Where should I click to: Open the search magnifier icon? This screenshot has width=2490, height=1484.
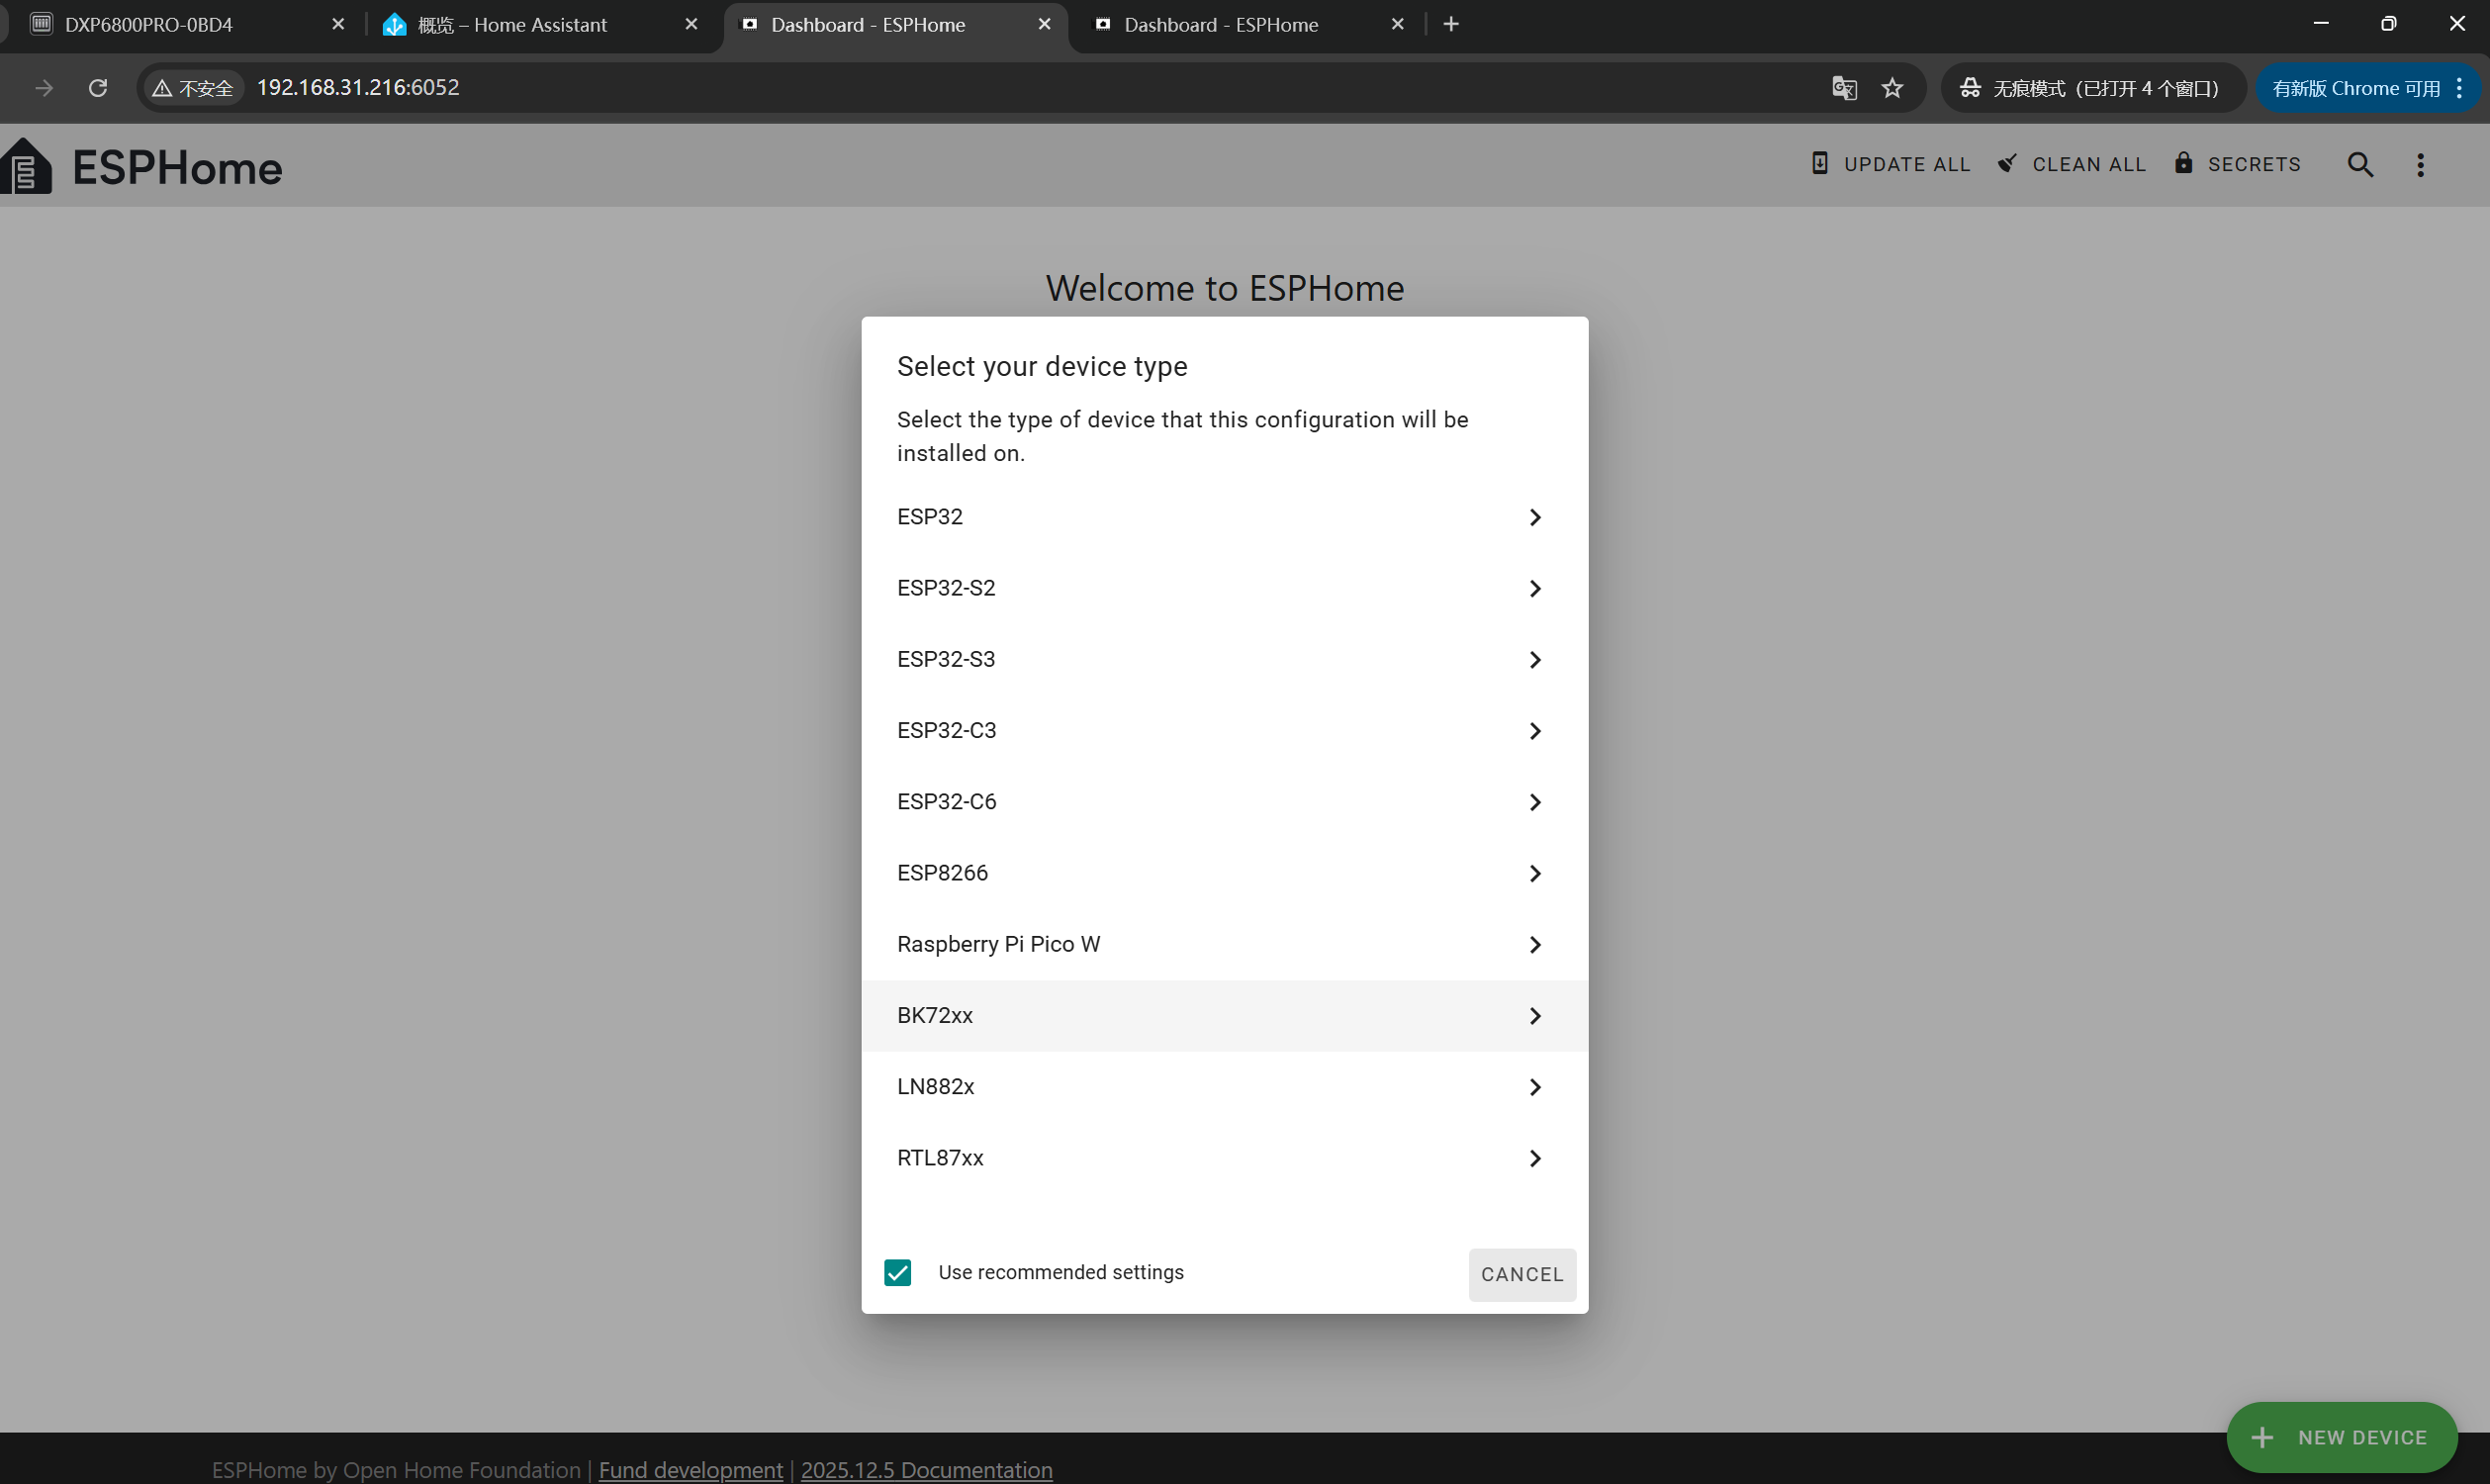coord(2360,165)
